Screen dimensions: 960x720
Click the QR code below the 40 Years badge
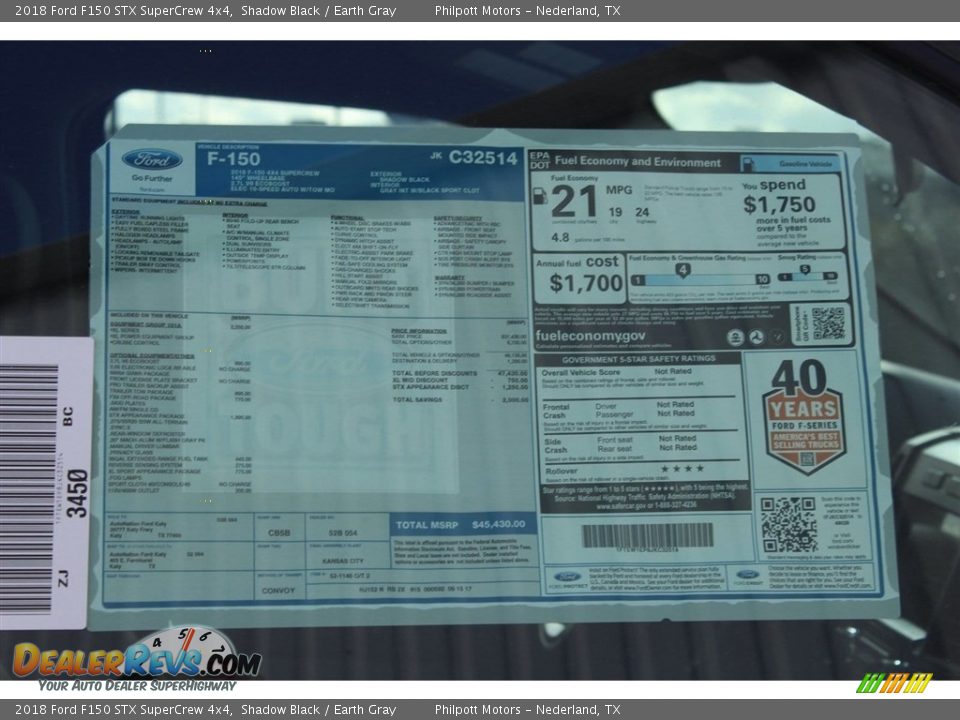(789, 524)
